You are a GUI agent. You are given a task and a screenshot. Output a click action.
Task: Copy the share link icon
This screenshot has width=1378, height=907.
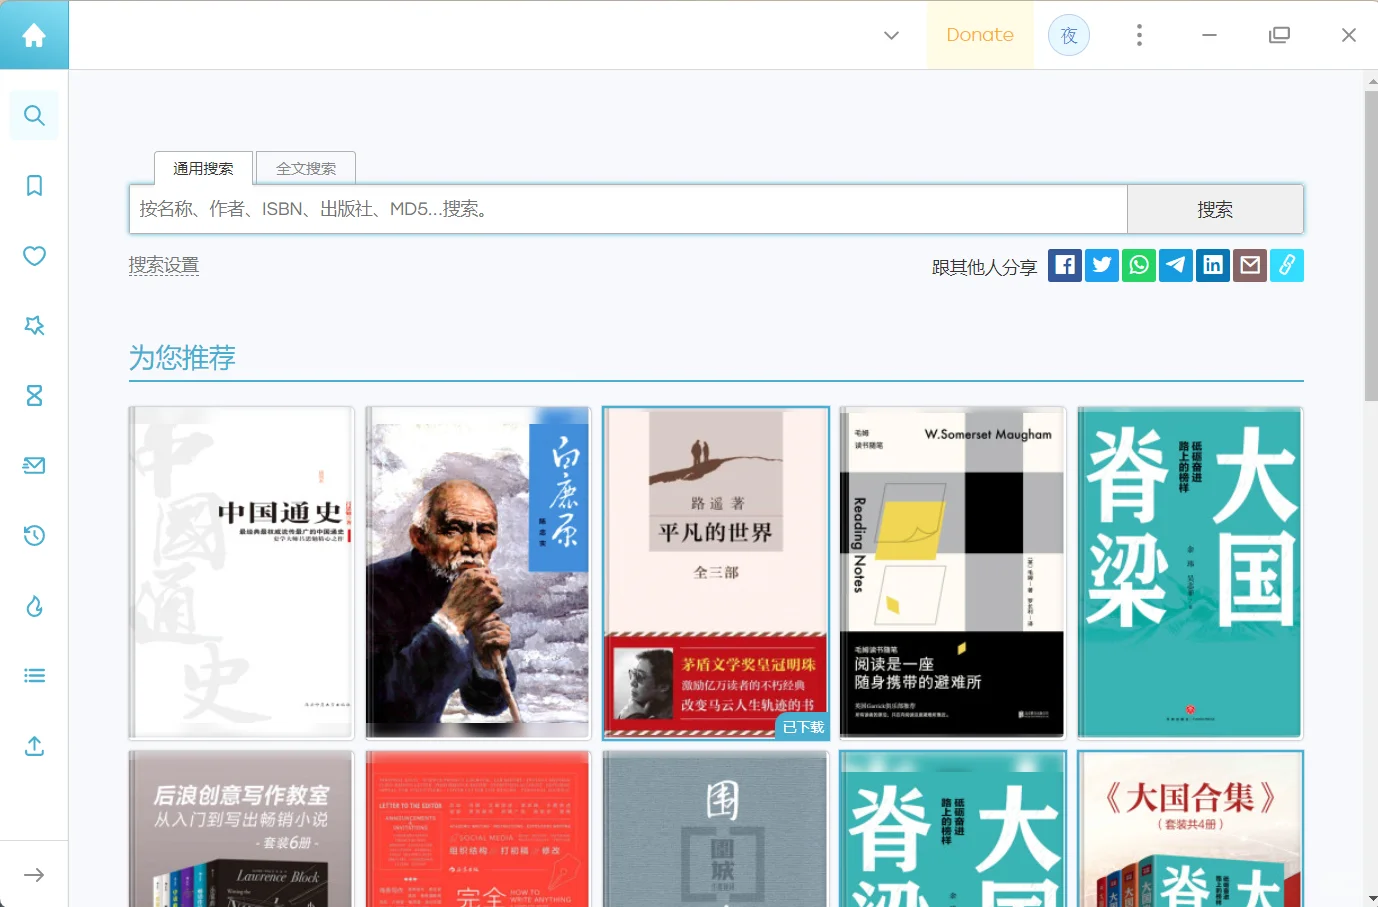coord(1287,265)
